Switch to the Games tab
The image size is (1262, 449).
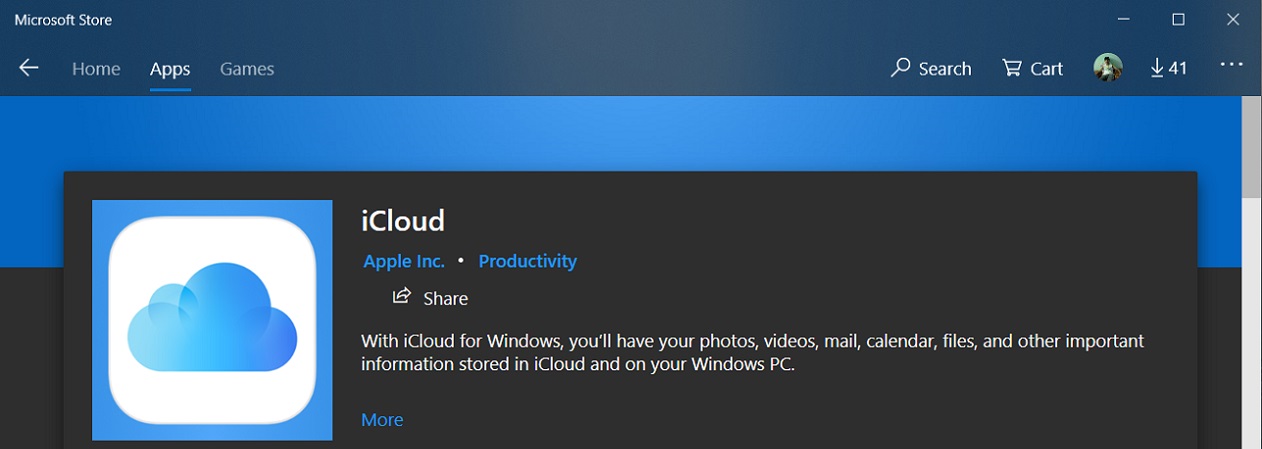pos(247,69)
